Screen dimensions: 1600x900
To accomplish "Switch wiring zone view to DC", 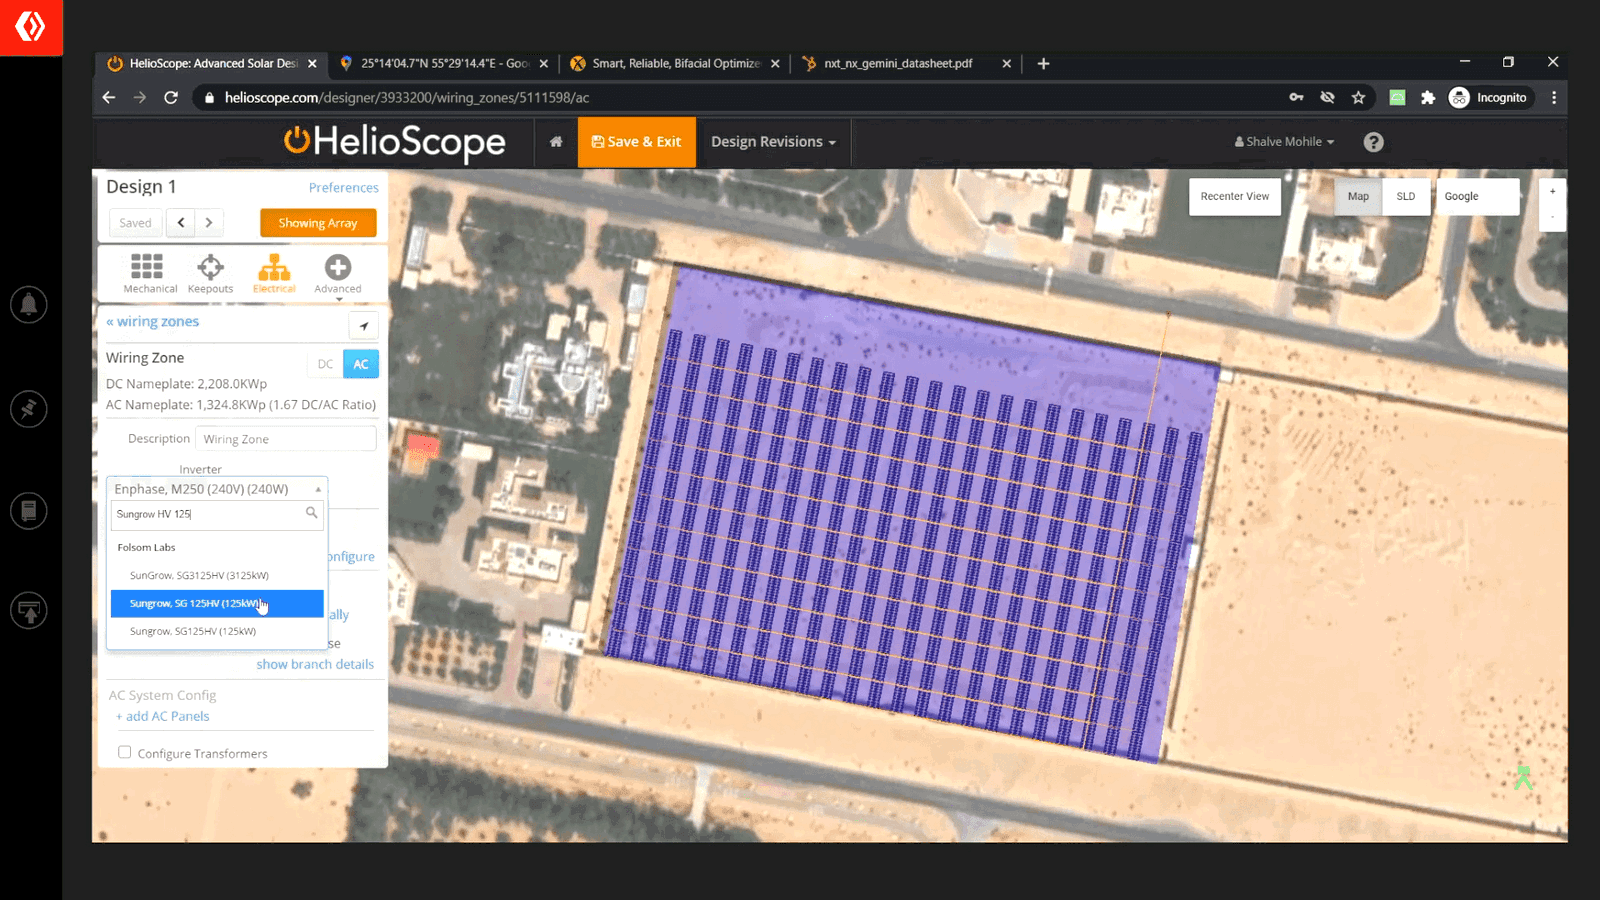I will click(325, 364).
